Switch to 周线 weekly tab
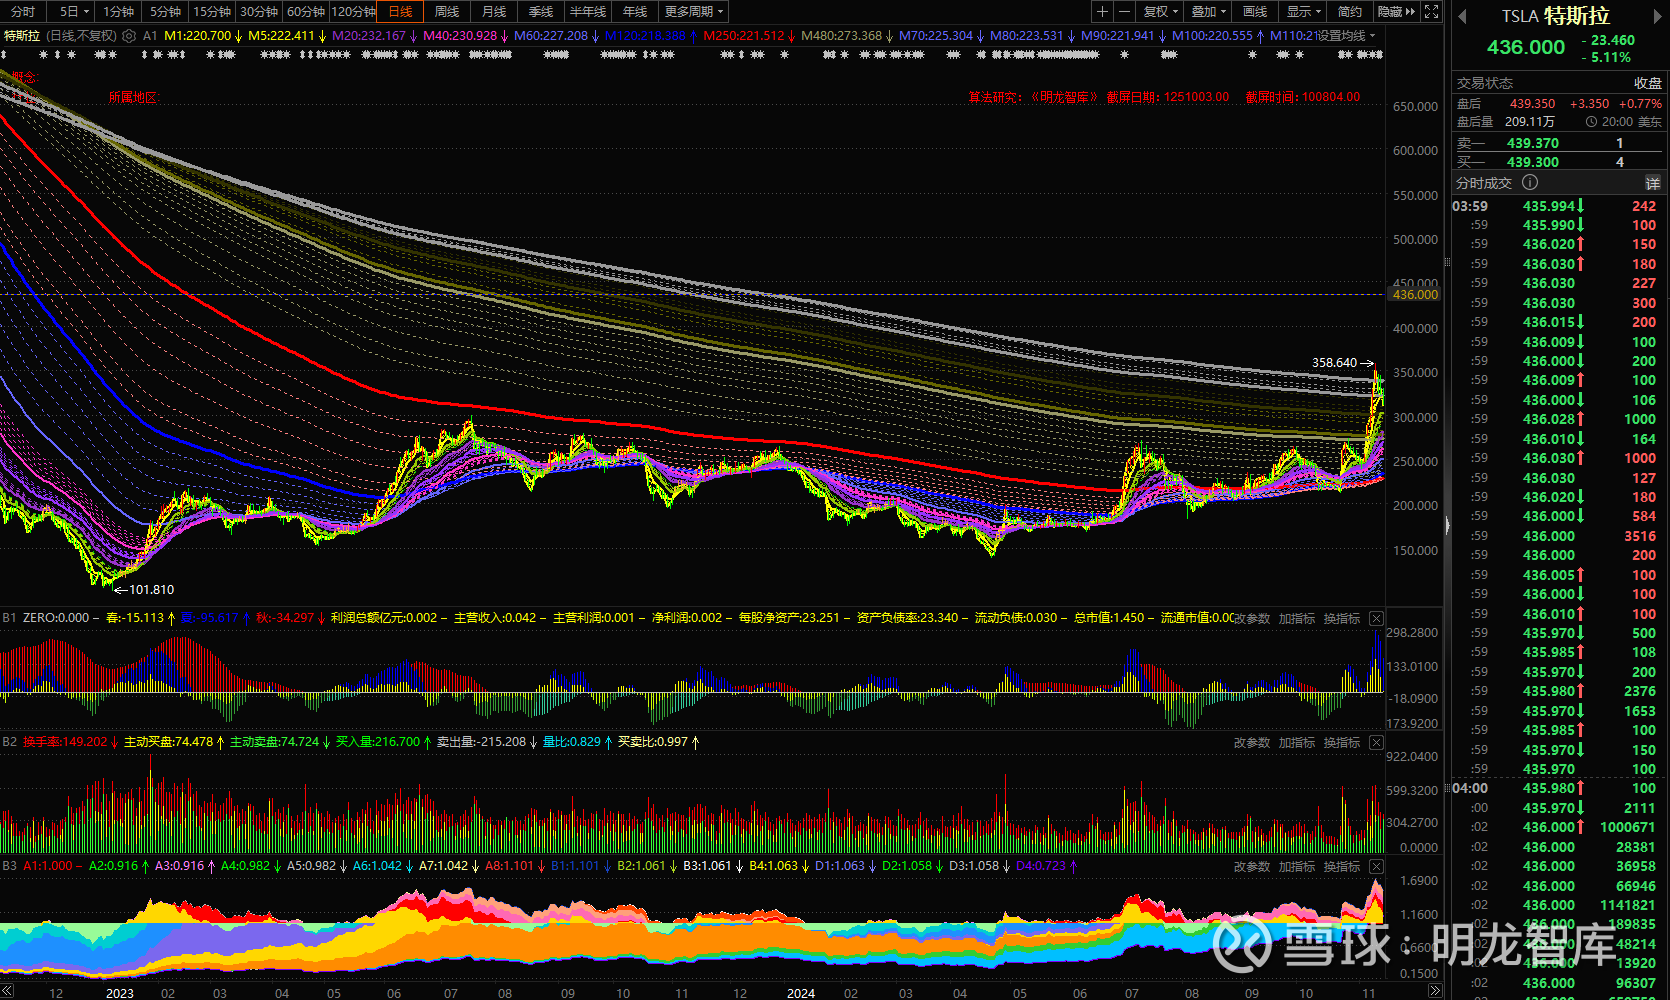This screenshot has width=1670, height=1000. [447, 12]
